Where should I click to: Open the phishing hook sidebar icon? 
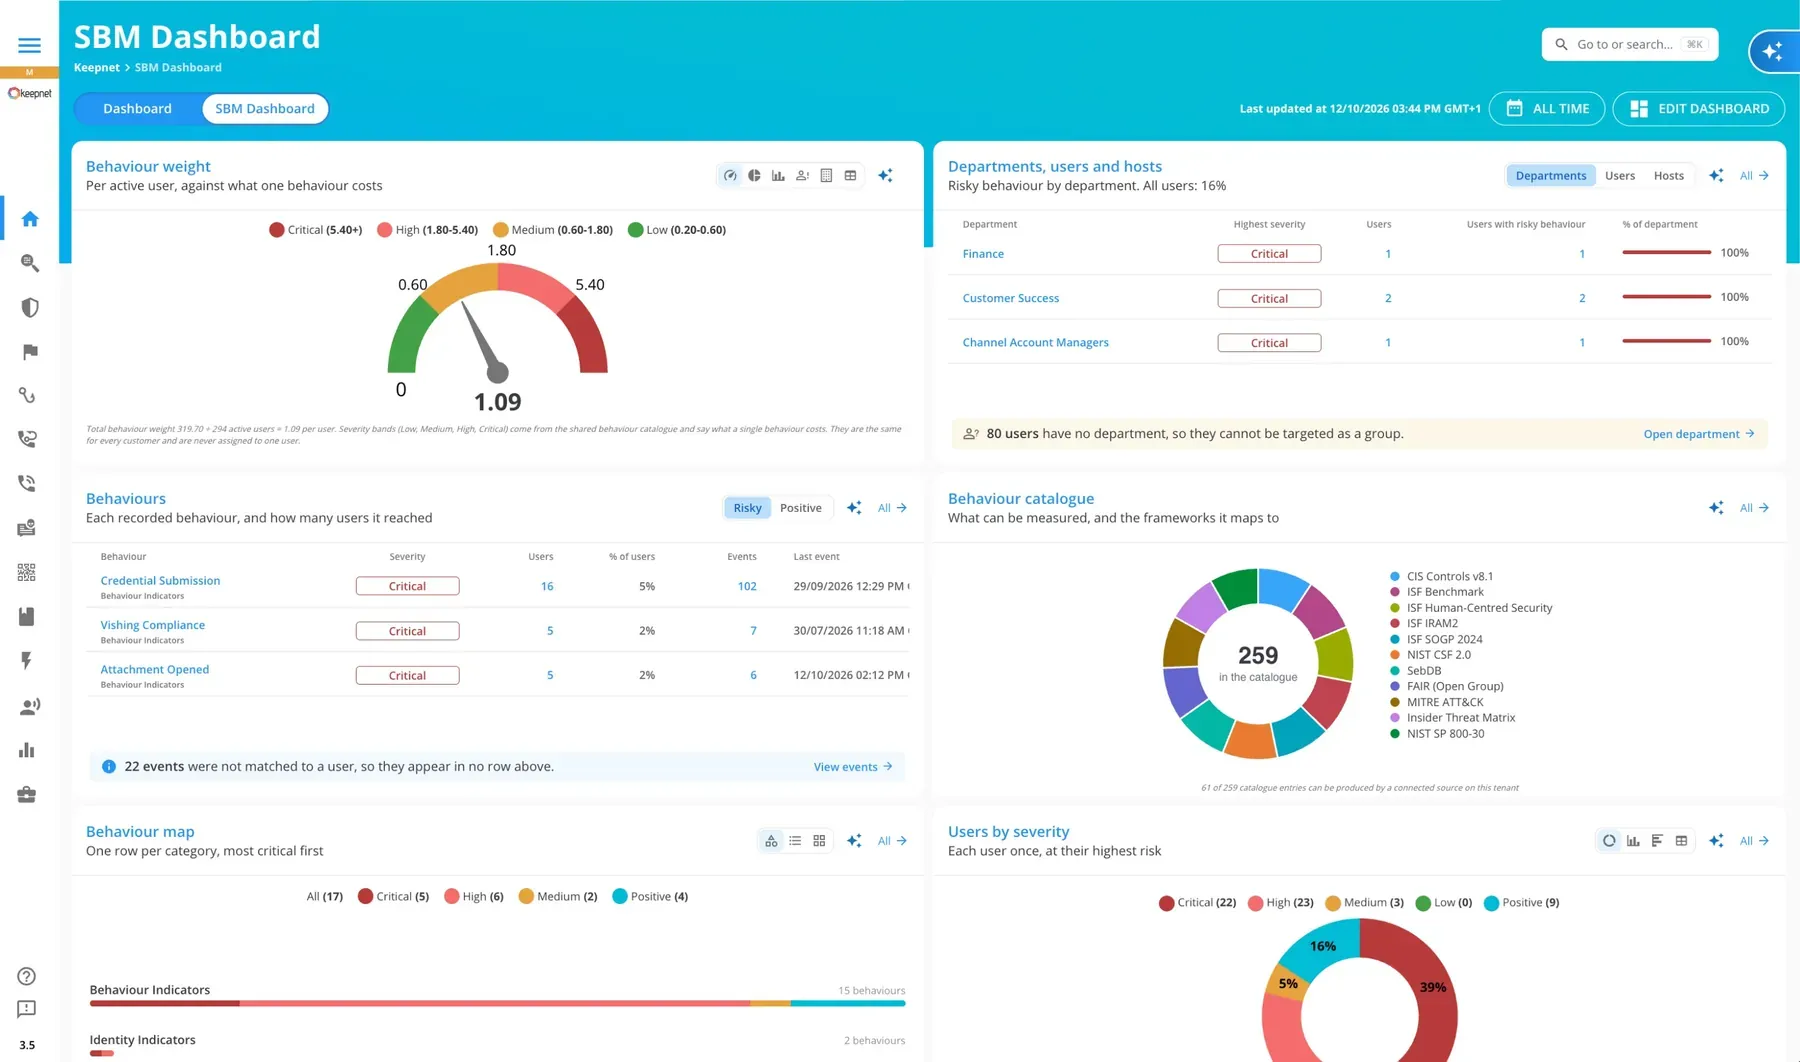[27, 395]
